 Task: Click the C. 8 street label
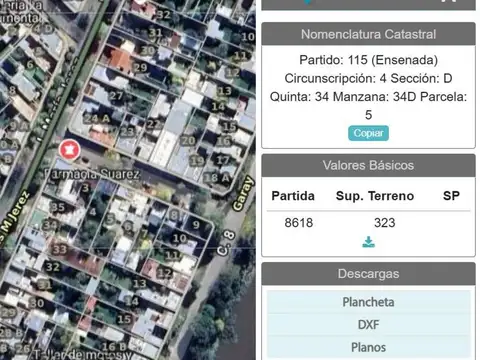pyautogui.click(x=226, y=243)
